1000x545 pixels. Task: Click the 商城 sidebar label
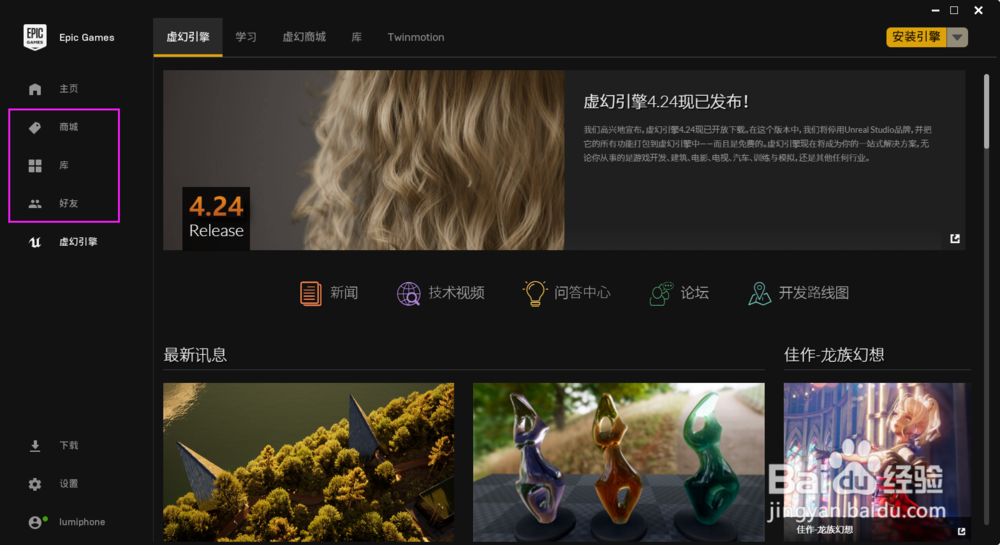click(69, 127)
